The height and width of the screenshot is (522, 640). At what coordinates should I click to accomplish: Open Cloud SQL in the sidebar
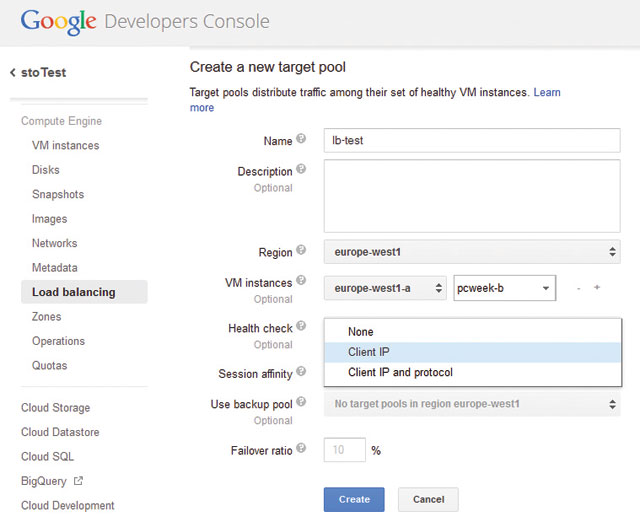[x=47, y=457]
